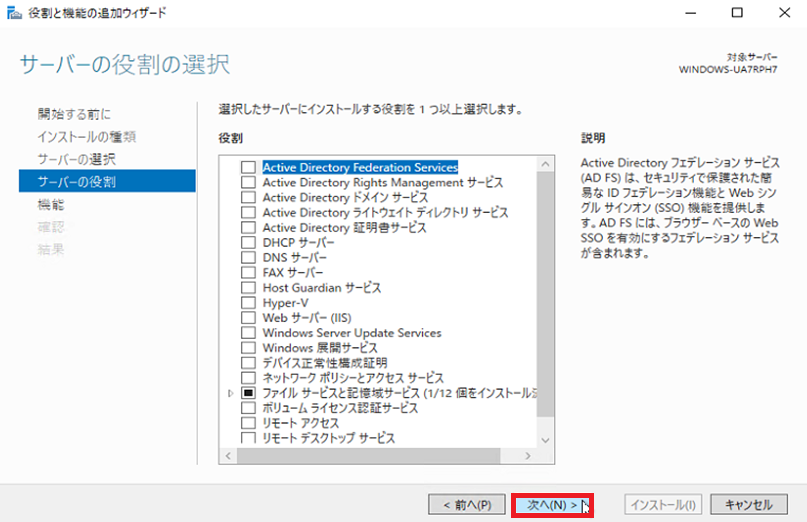This screenshot has width=807, height=522.
Task: Check the Windows 展開サービス checkbox
Action: (x=248, y=347)
